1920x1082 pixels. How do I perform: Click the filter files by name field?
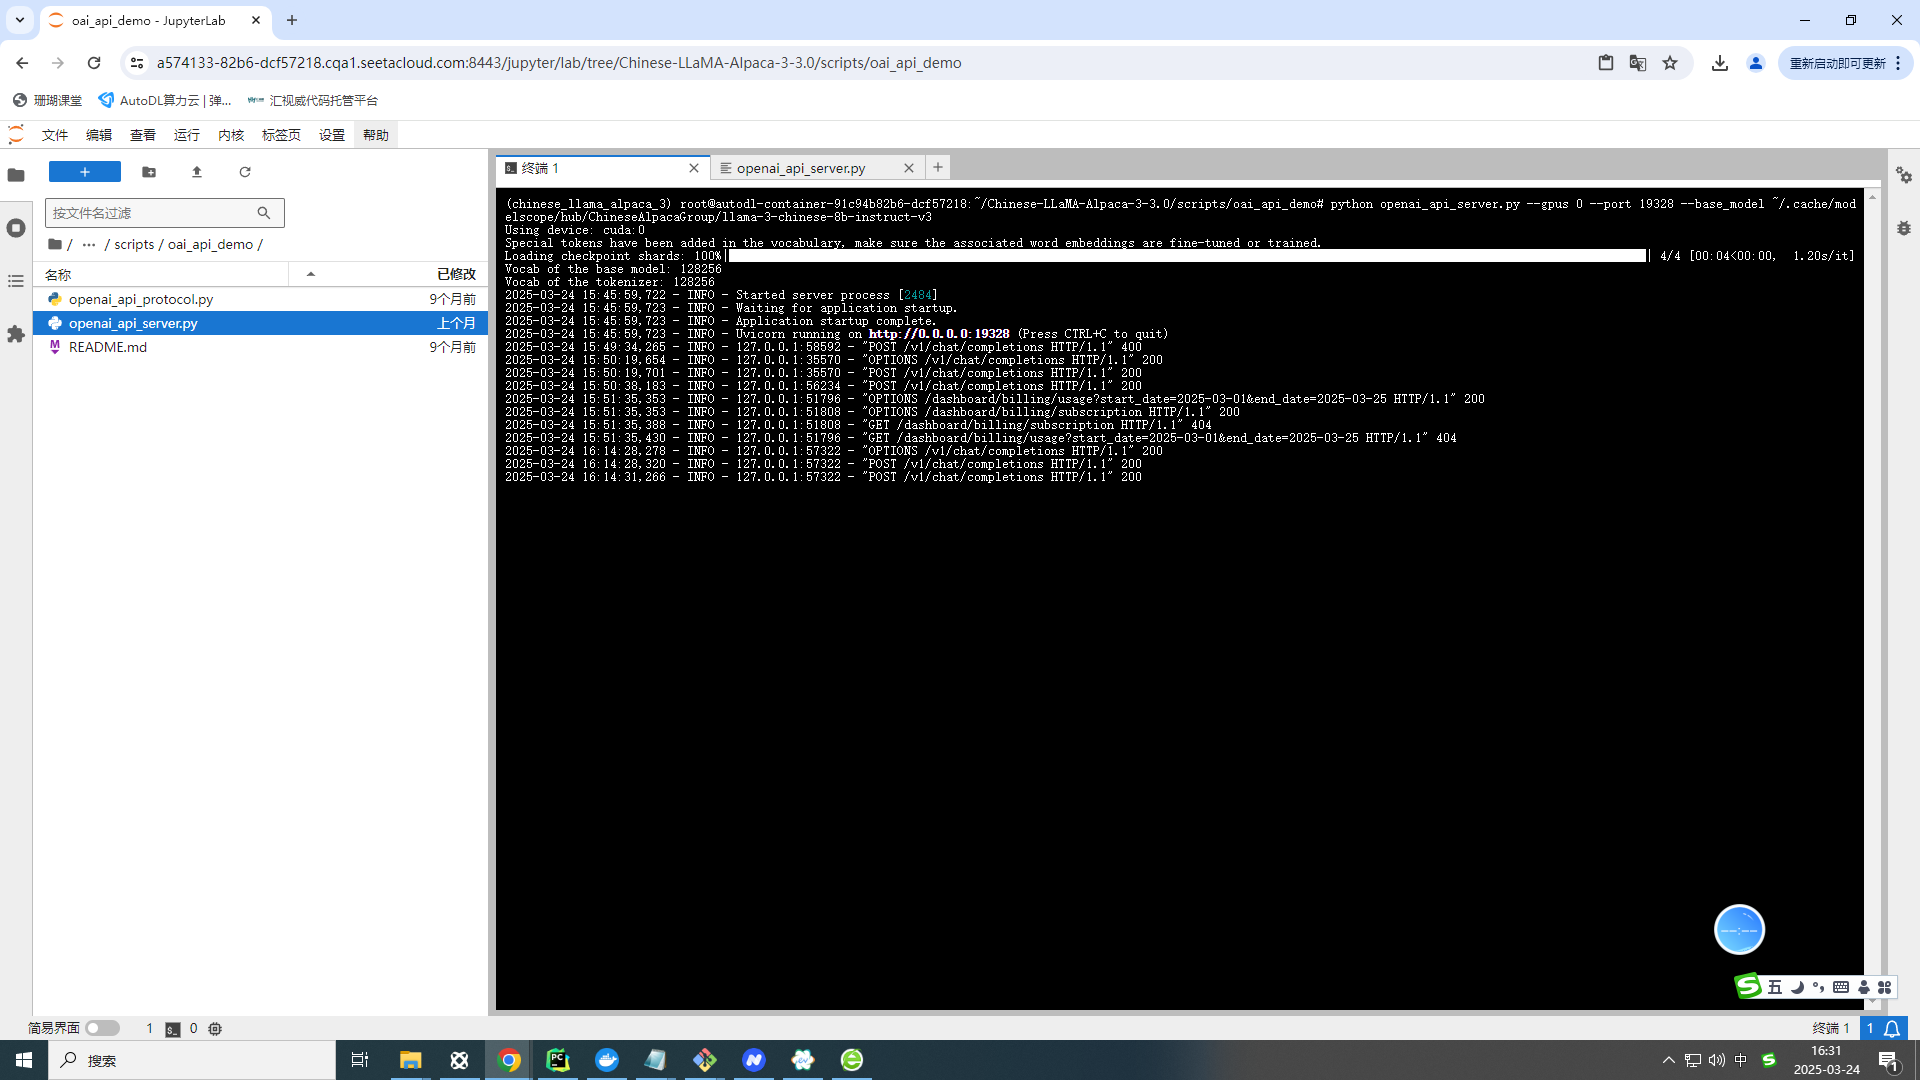point(150,213)
